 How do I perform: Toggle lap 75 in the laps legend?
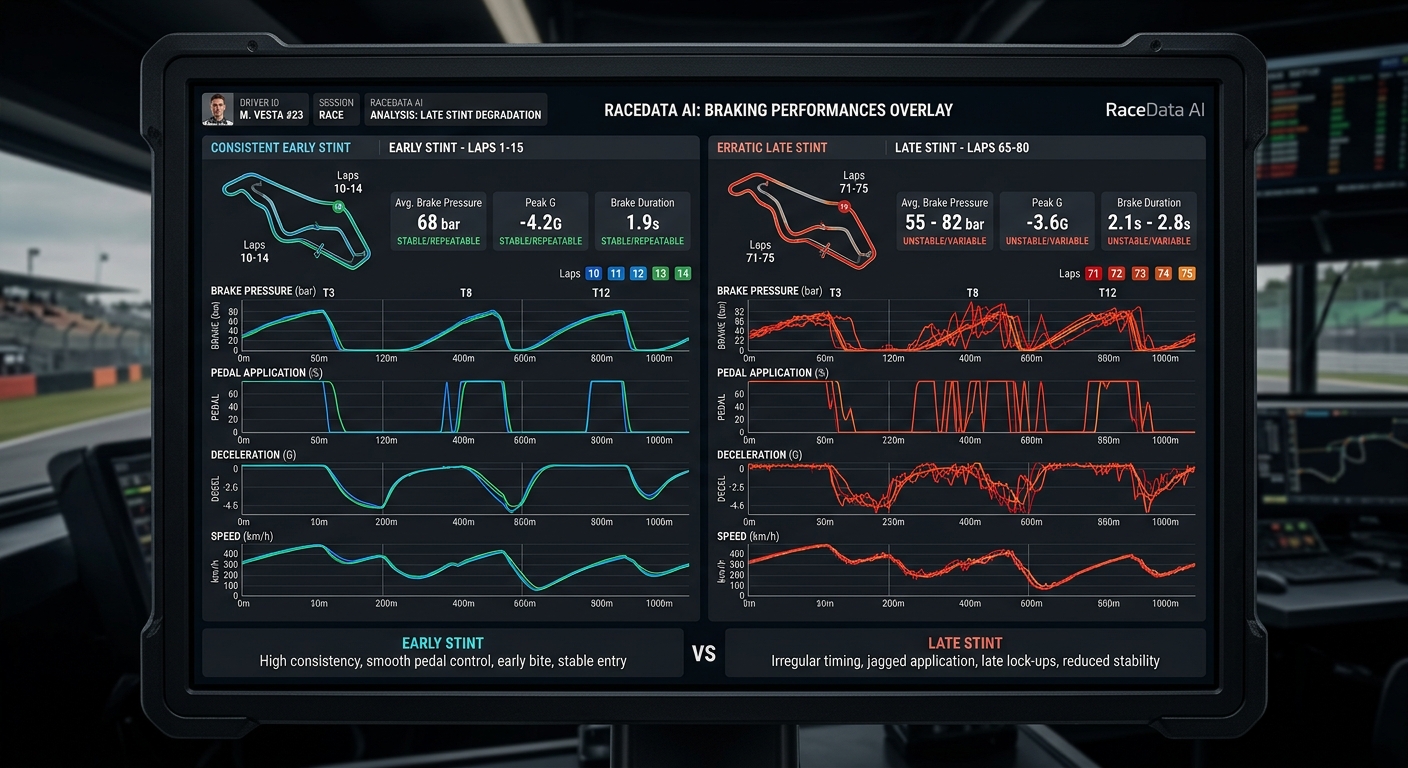(x=1187, y=274)
